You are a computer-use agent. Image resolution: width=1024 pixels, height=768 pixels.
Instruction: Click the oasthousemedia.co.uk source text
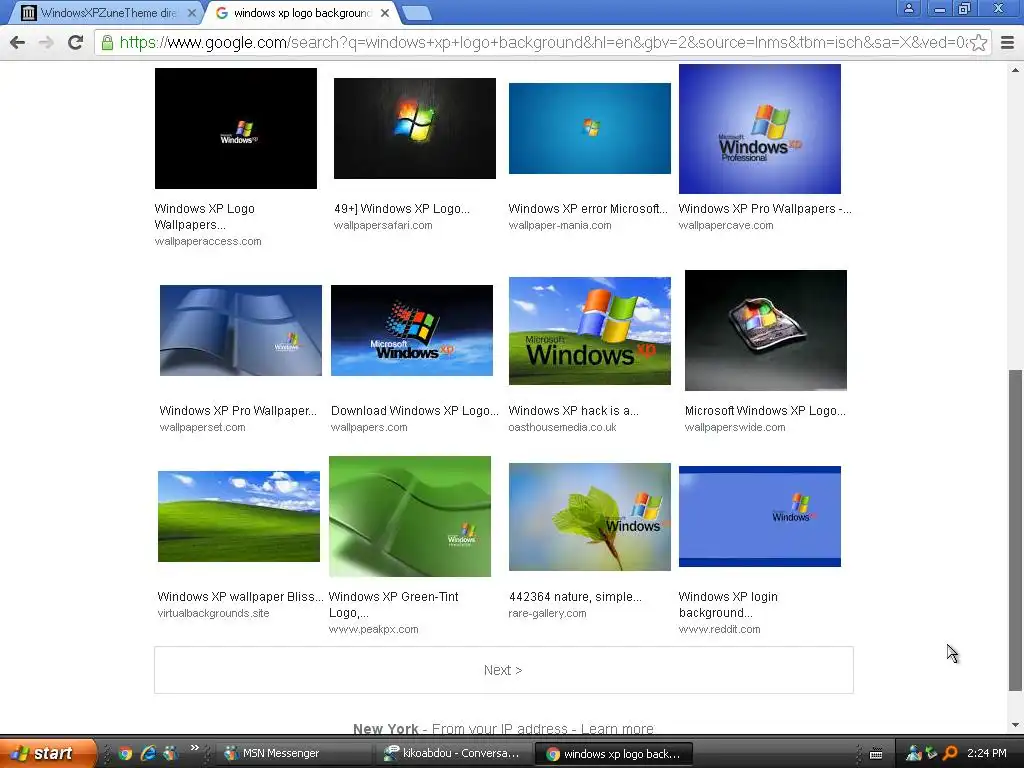click(x=562, y=427)
